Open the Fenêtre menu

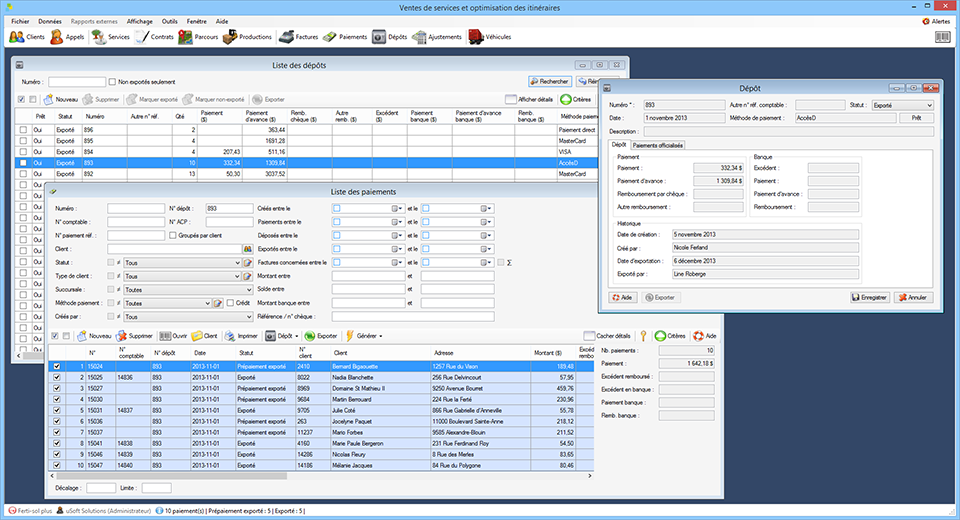click(x=197, y=21)
